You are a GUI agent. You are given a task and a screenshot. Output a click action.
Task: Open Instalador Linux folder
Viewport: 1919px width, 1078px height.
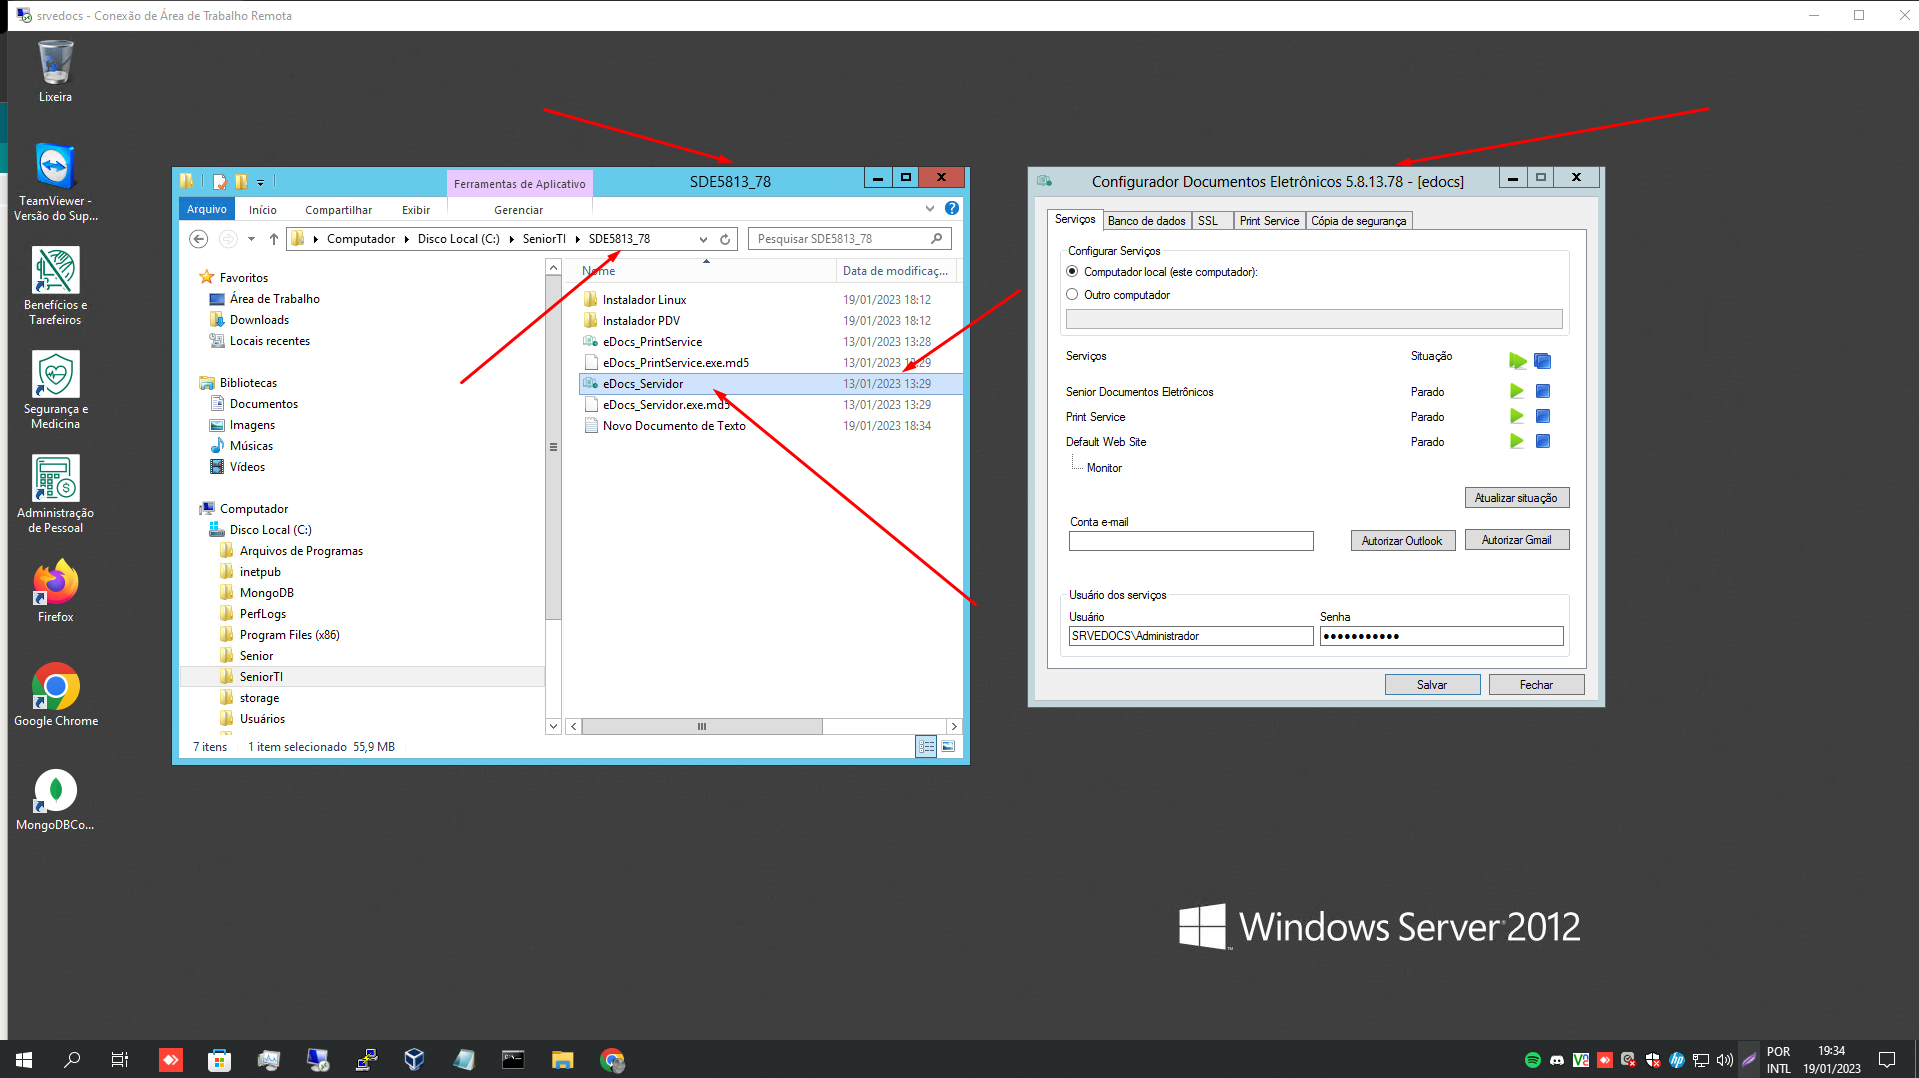644,300
